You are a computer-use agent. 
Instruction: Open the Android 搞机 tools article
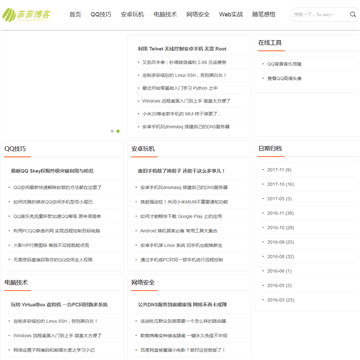point(179,231)
